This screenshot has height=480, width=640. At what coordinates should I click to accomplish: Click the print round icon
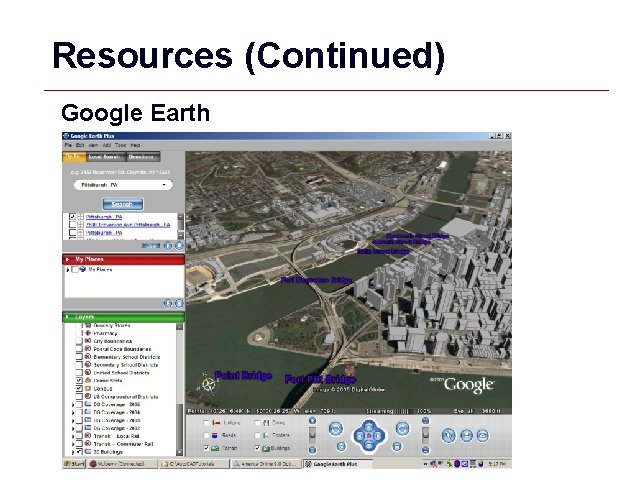pyautogui.click(x=467, y=436)
